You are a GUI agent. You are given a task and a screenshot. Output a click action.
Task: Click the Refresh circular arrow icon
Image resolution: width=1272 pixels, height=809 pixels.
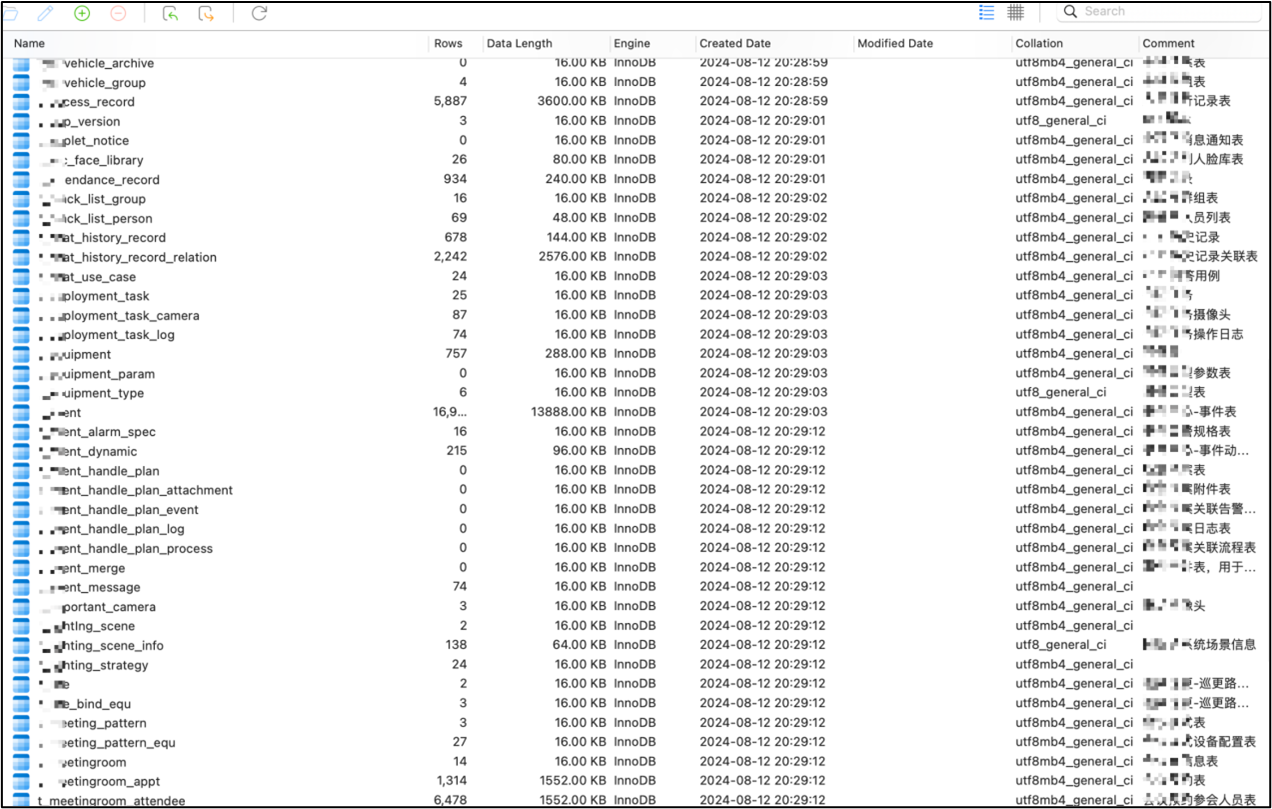click(x=259, y=13)
